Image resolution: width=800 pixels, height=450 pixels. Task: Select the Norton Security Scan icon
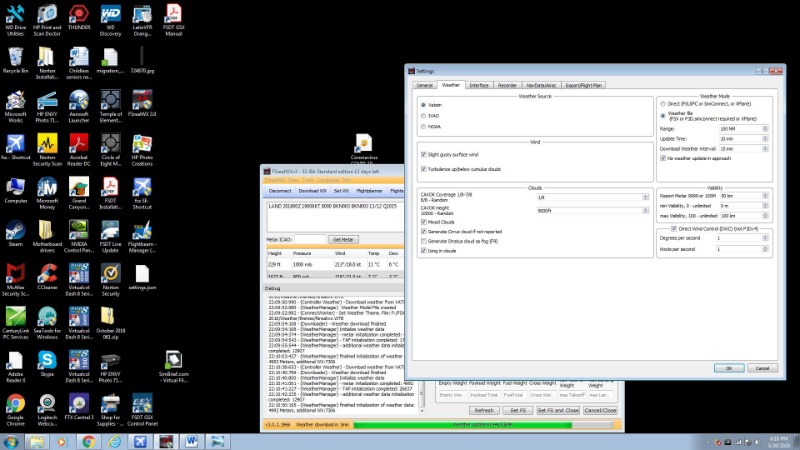[x=47, y=150]
